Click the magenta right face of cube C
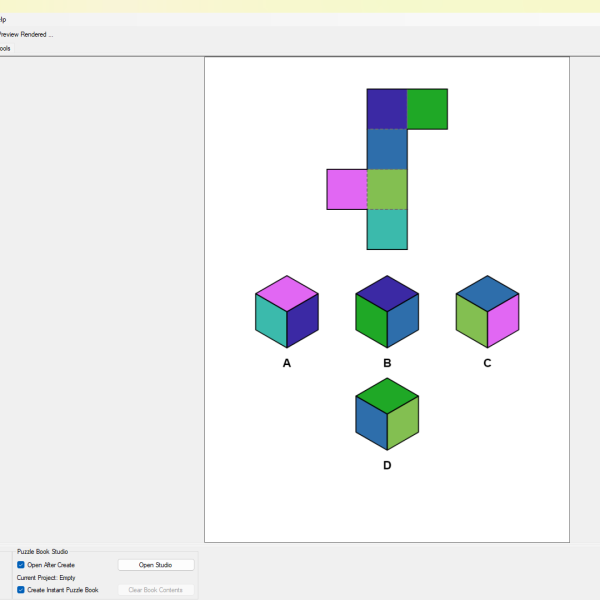 (x=503, y=321)
